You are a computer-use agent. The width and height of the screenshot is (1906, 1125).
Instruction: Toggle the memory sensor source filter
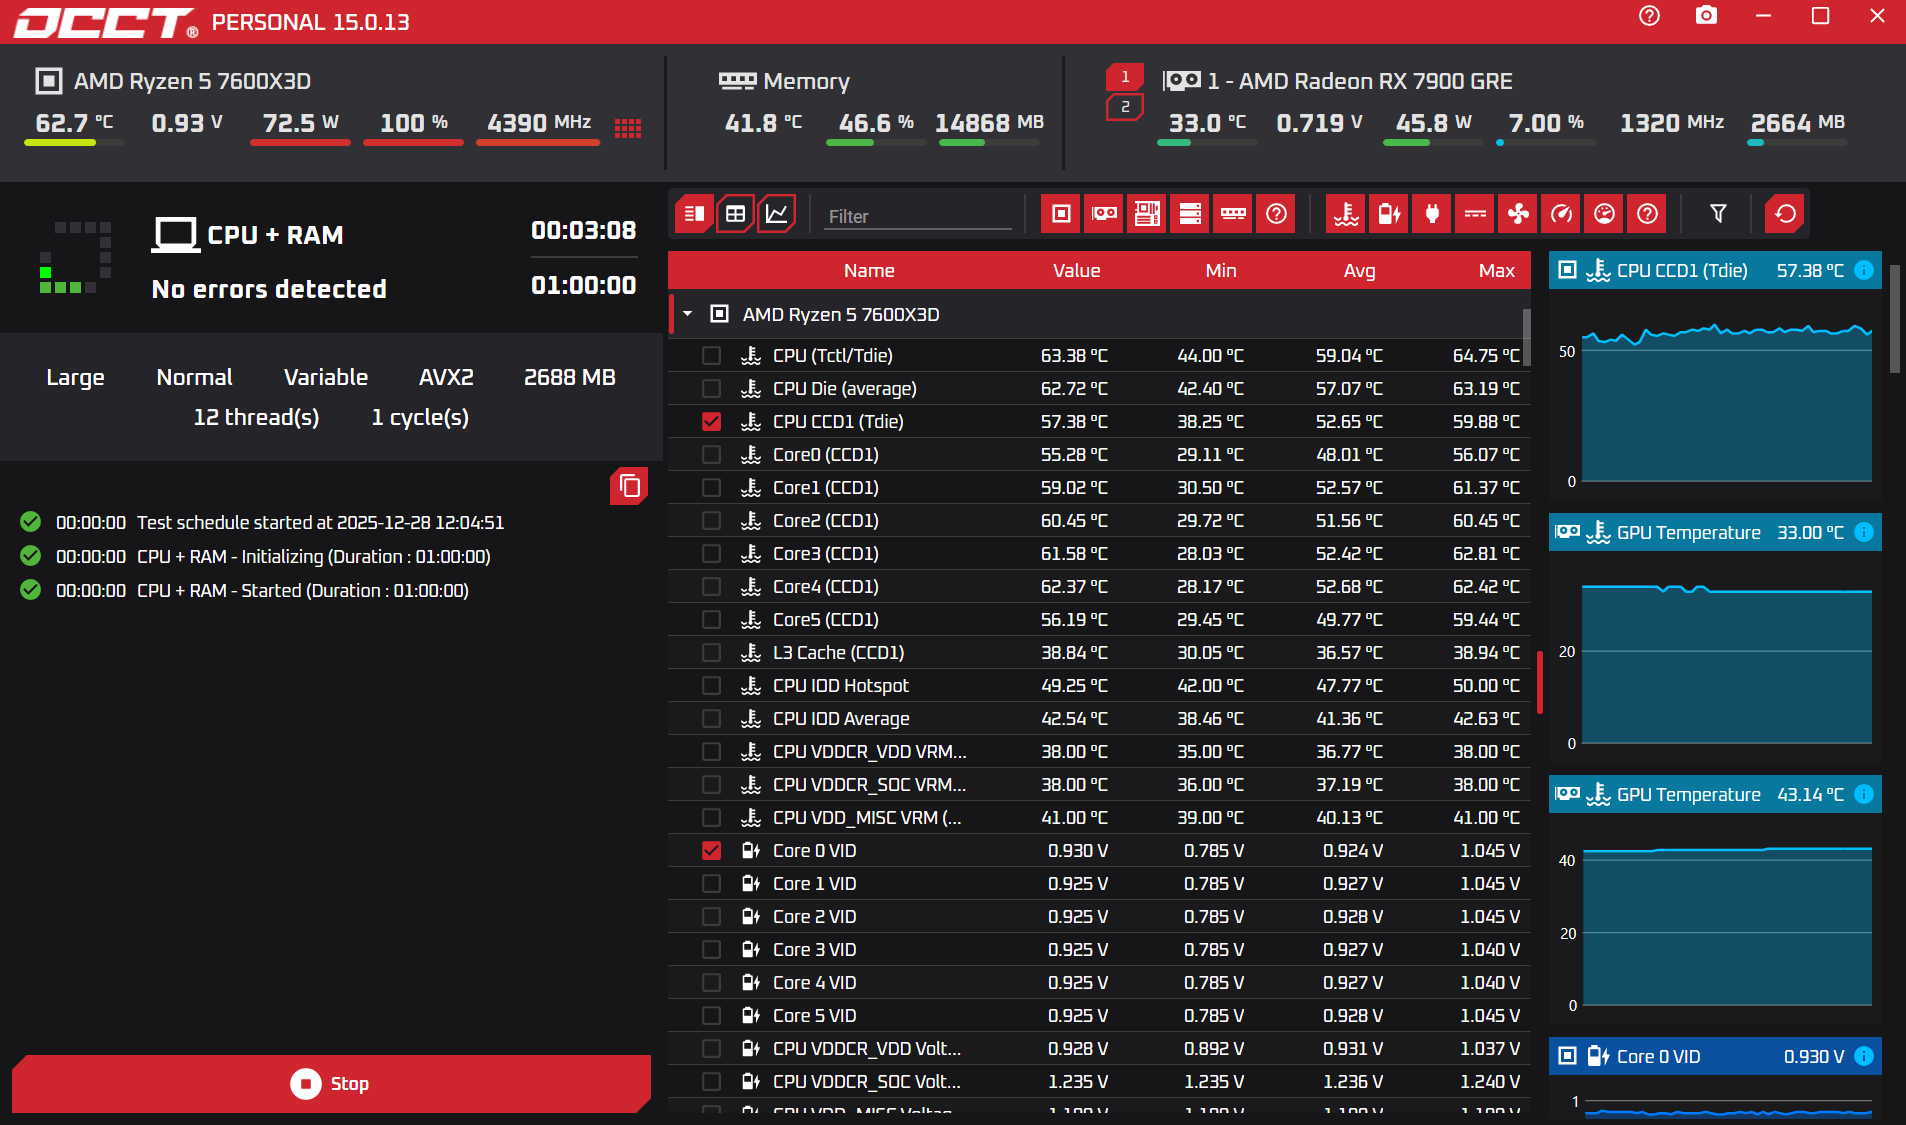[1234, 214]
